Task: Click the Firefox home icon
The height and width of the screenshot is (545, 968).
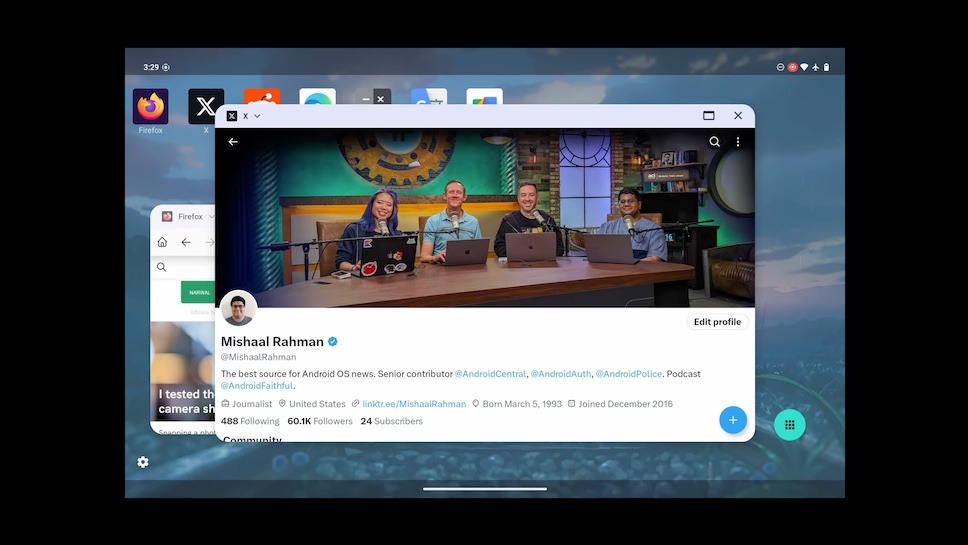Action: tap(162, 242)
